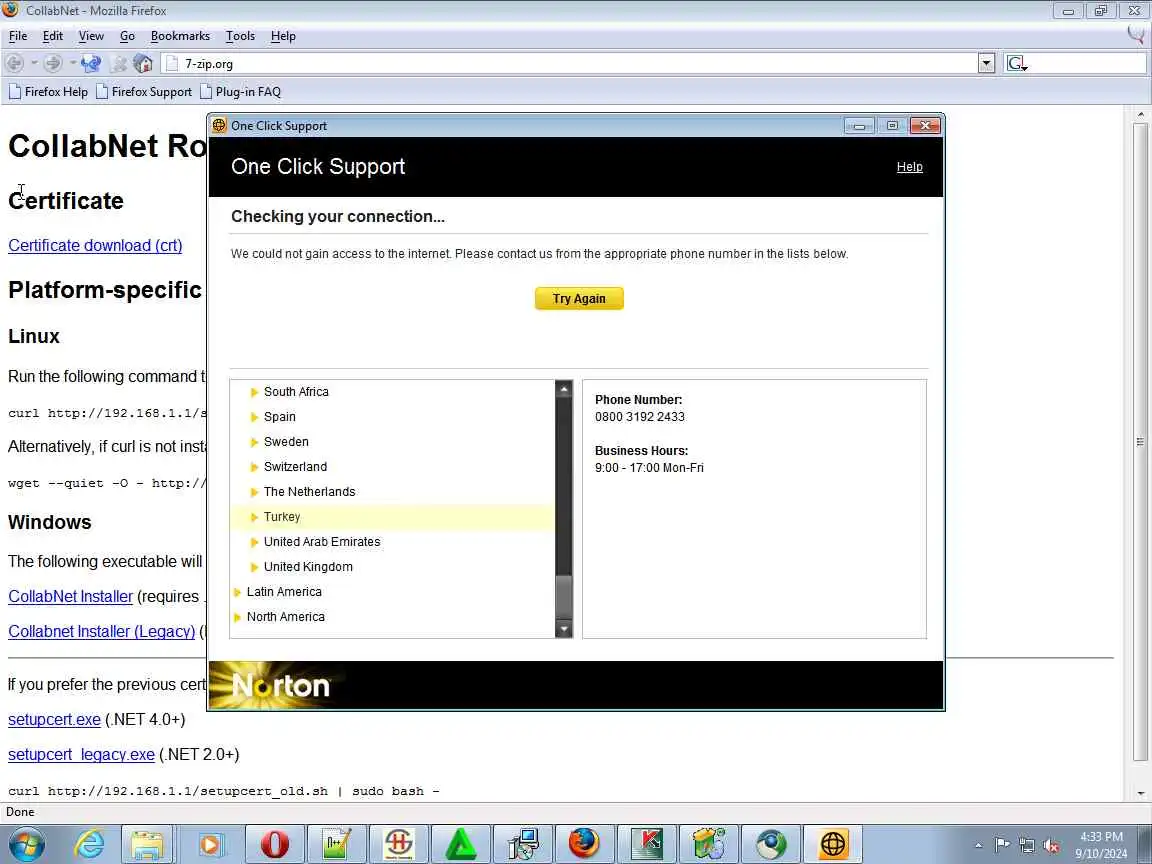The width and height of the screenshot is (1152, 864).
Task: Click the Firefox Forward arrow button
Action: pos(52,63)
